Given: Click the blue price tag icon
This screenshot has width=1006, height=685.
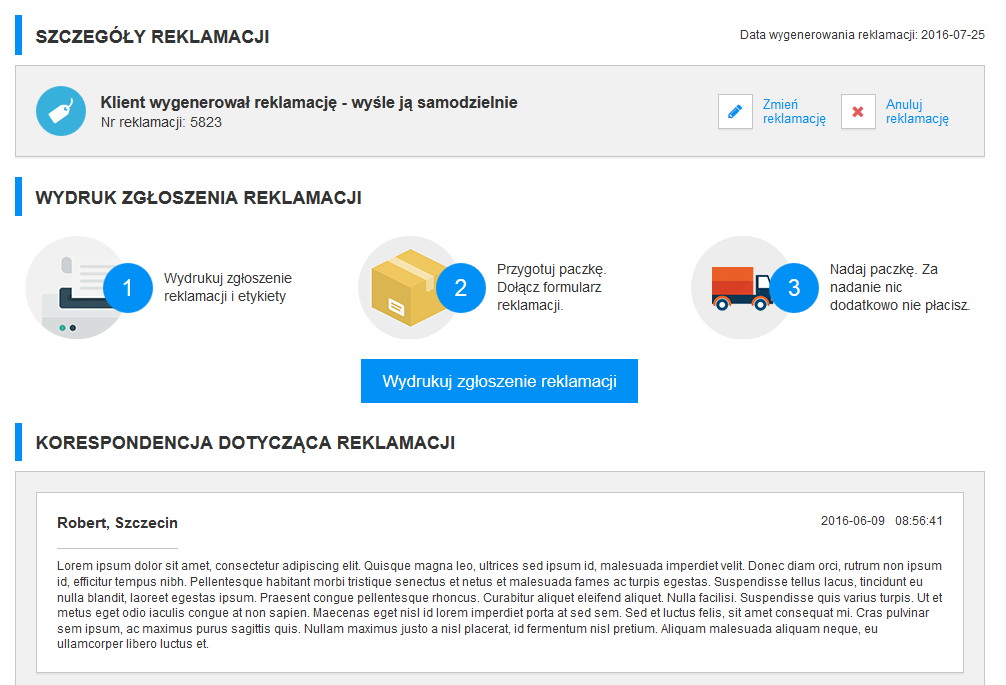Looking at the screenshot, I should (61, 111).
